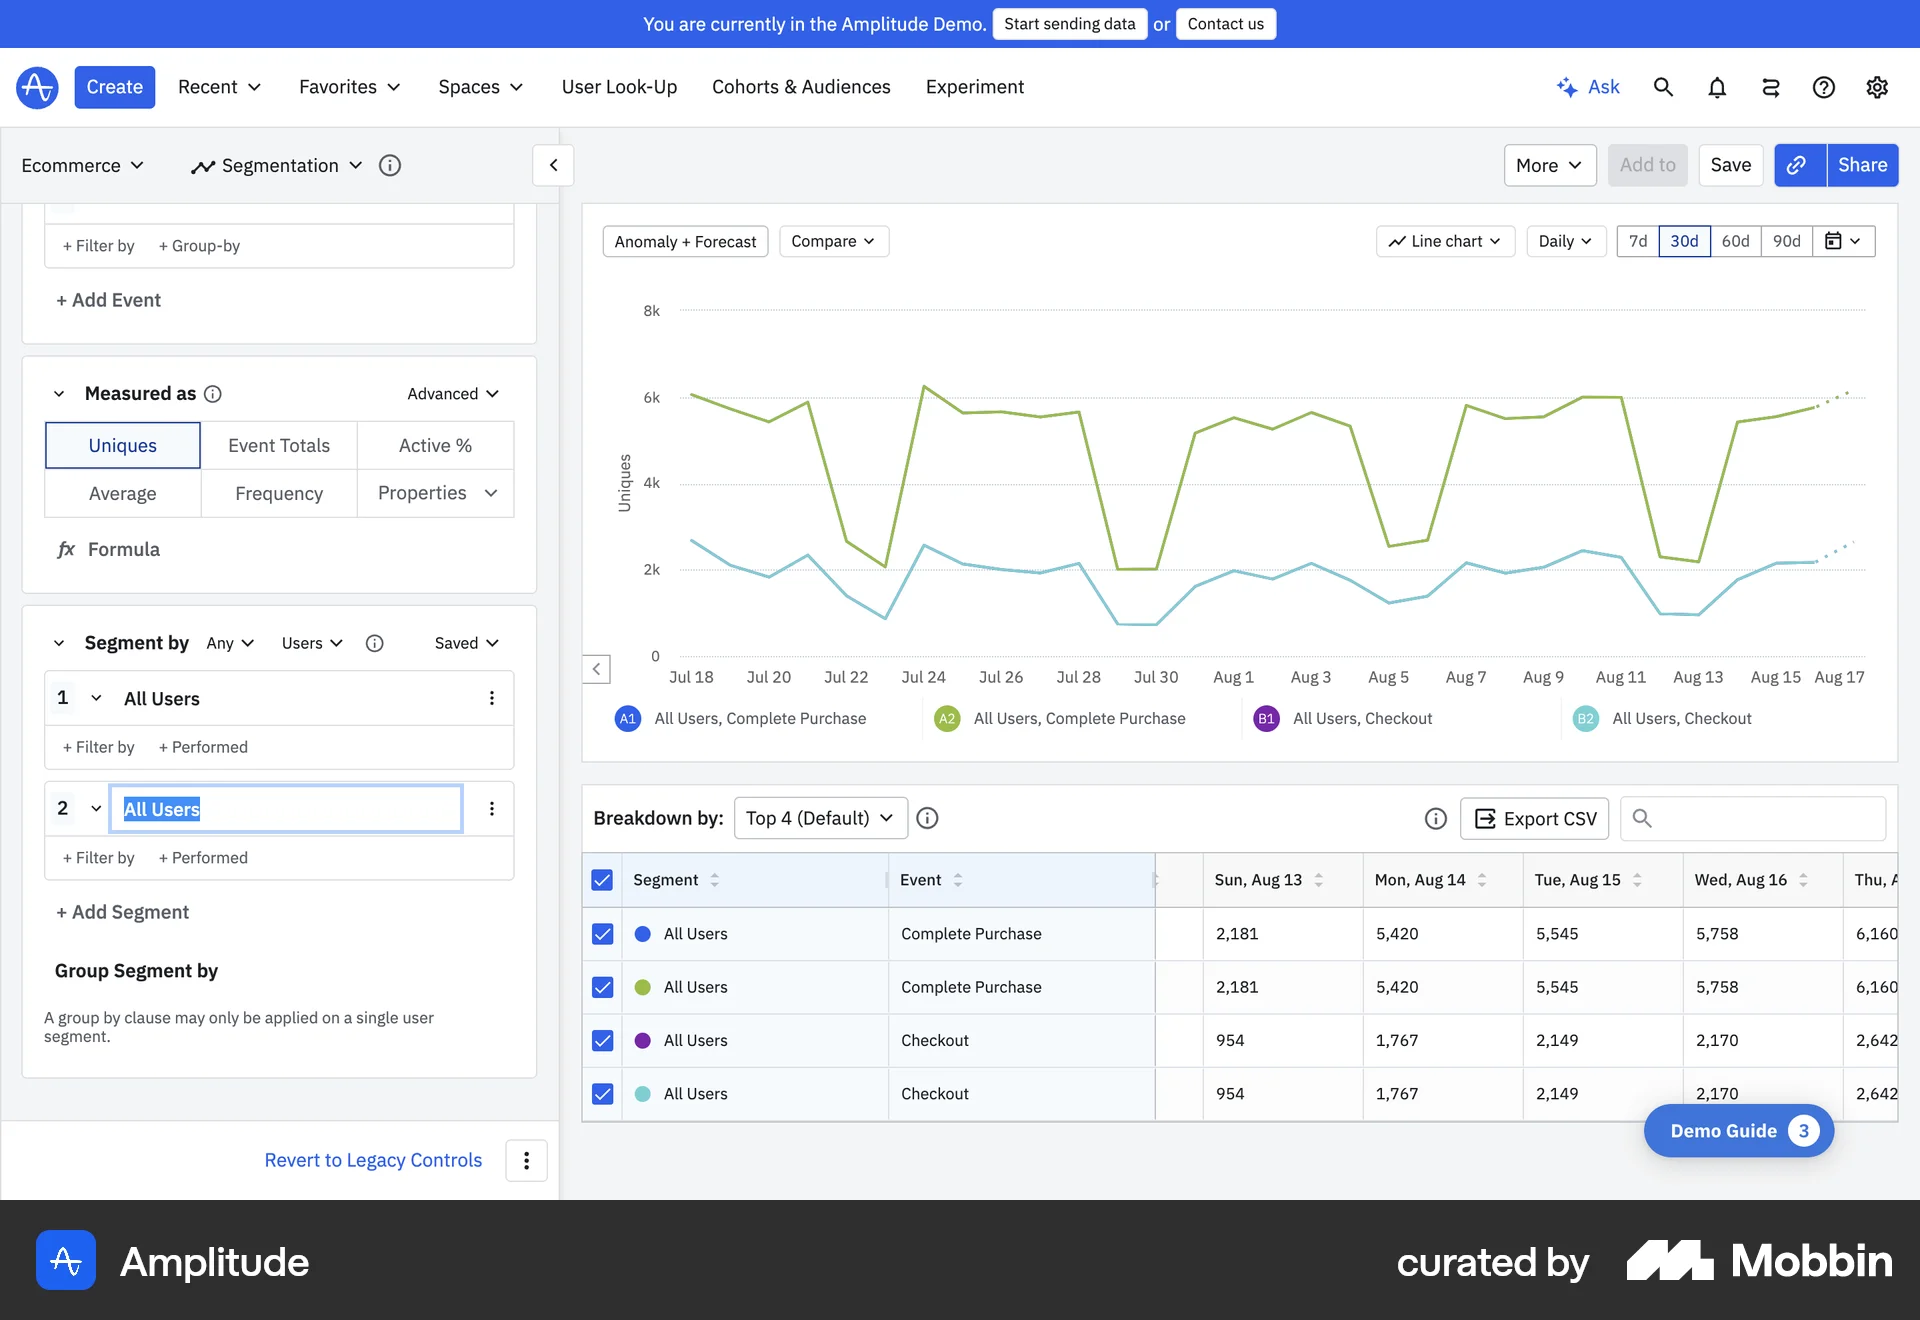Click Revert to Legacy Controls link
The width and height of the screenshot is (1920, 1320).
(373, 1160)
